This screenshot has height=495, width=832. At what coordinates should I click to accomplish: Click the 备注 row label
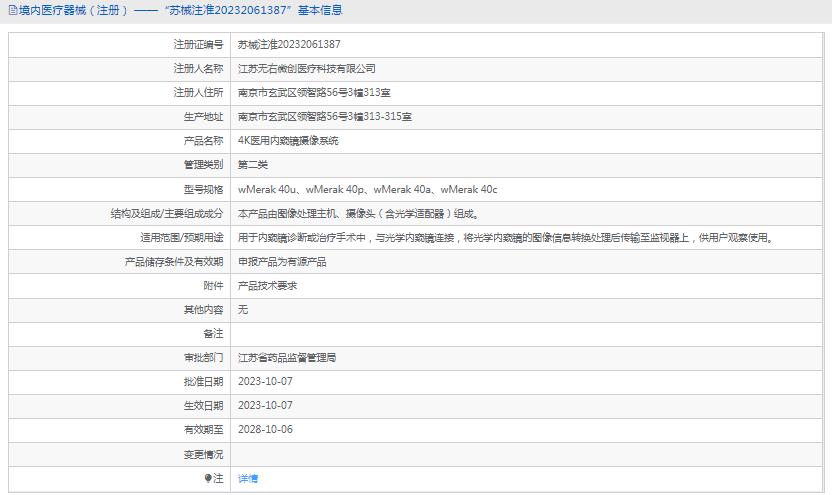pyautogui.click(x=213, y=334)
